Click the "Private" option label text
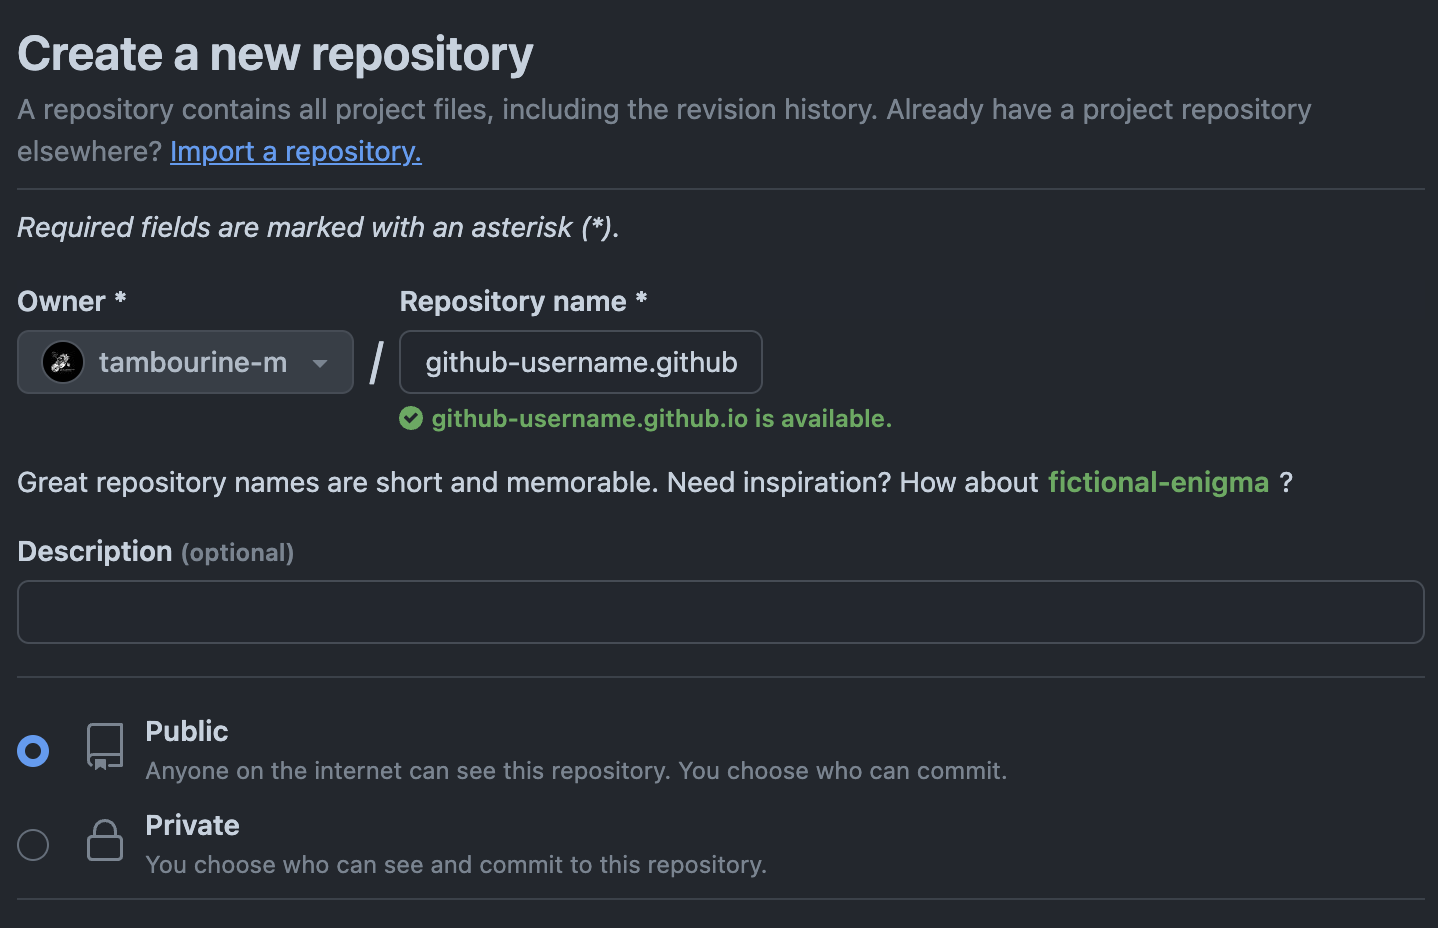Image resolution: width=1438 pixels, height=928 pixels. coord(192,825)
